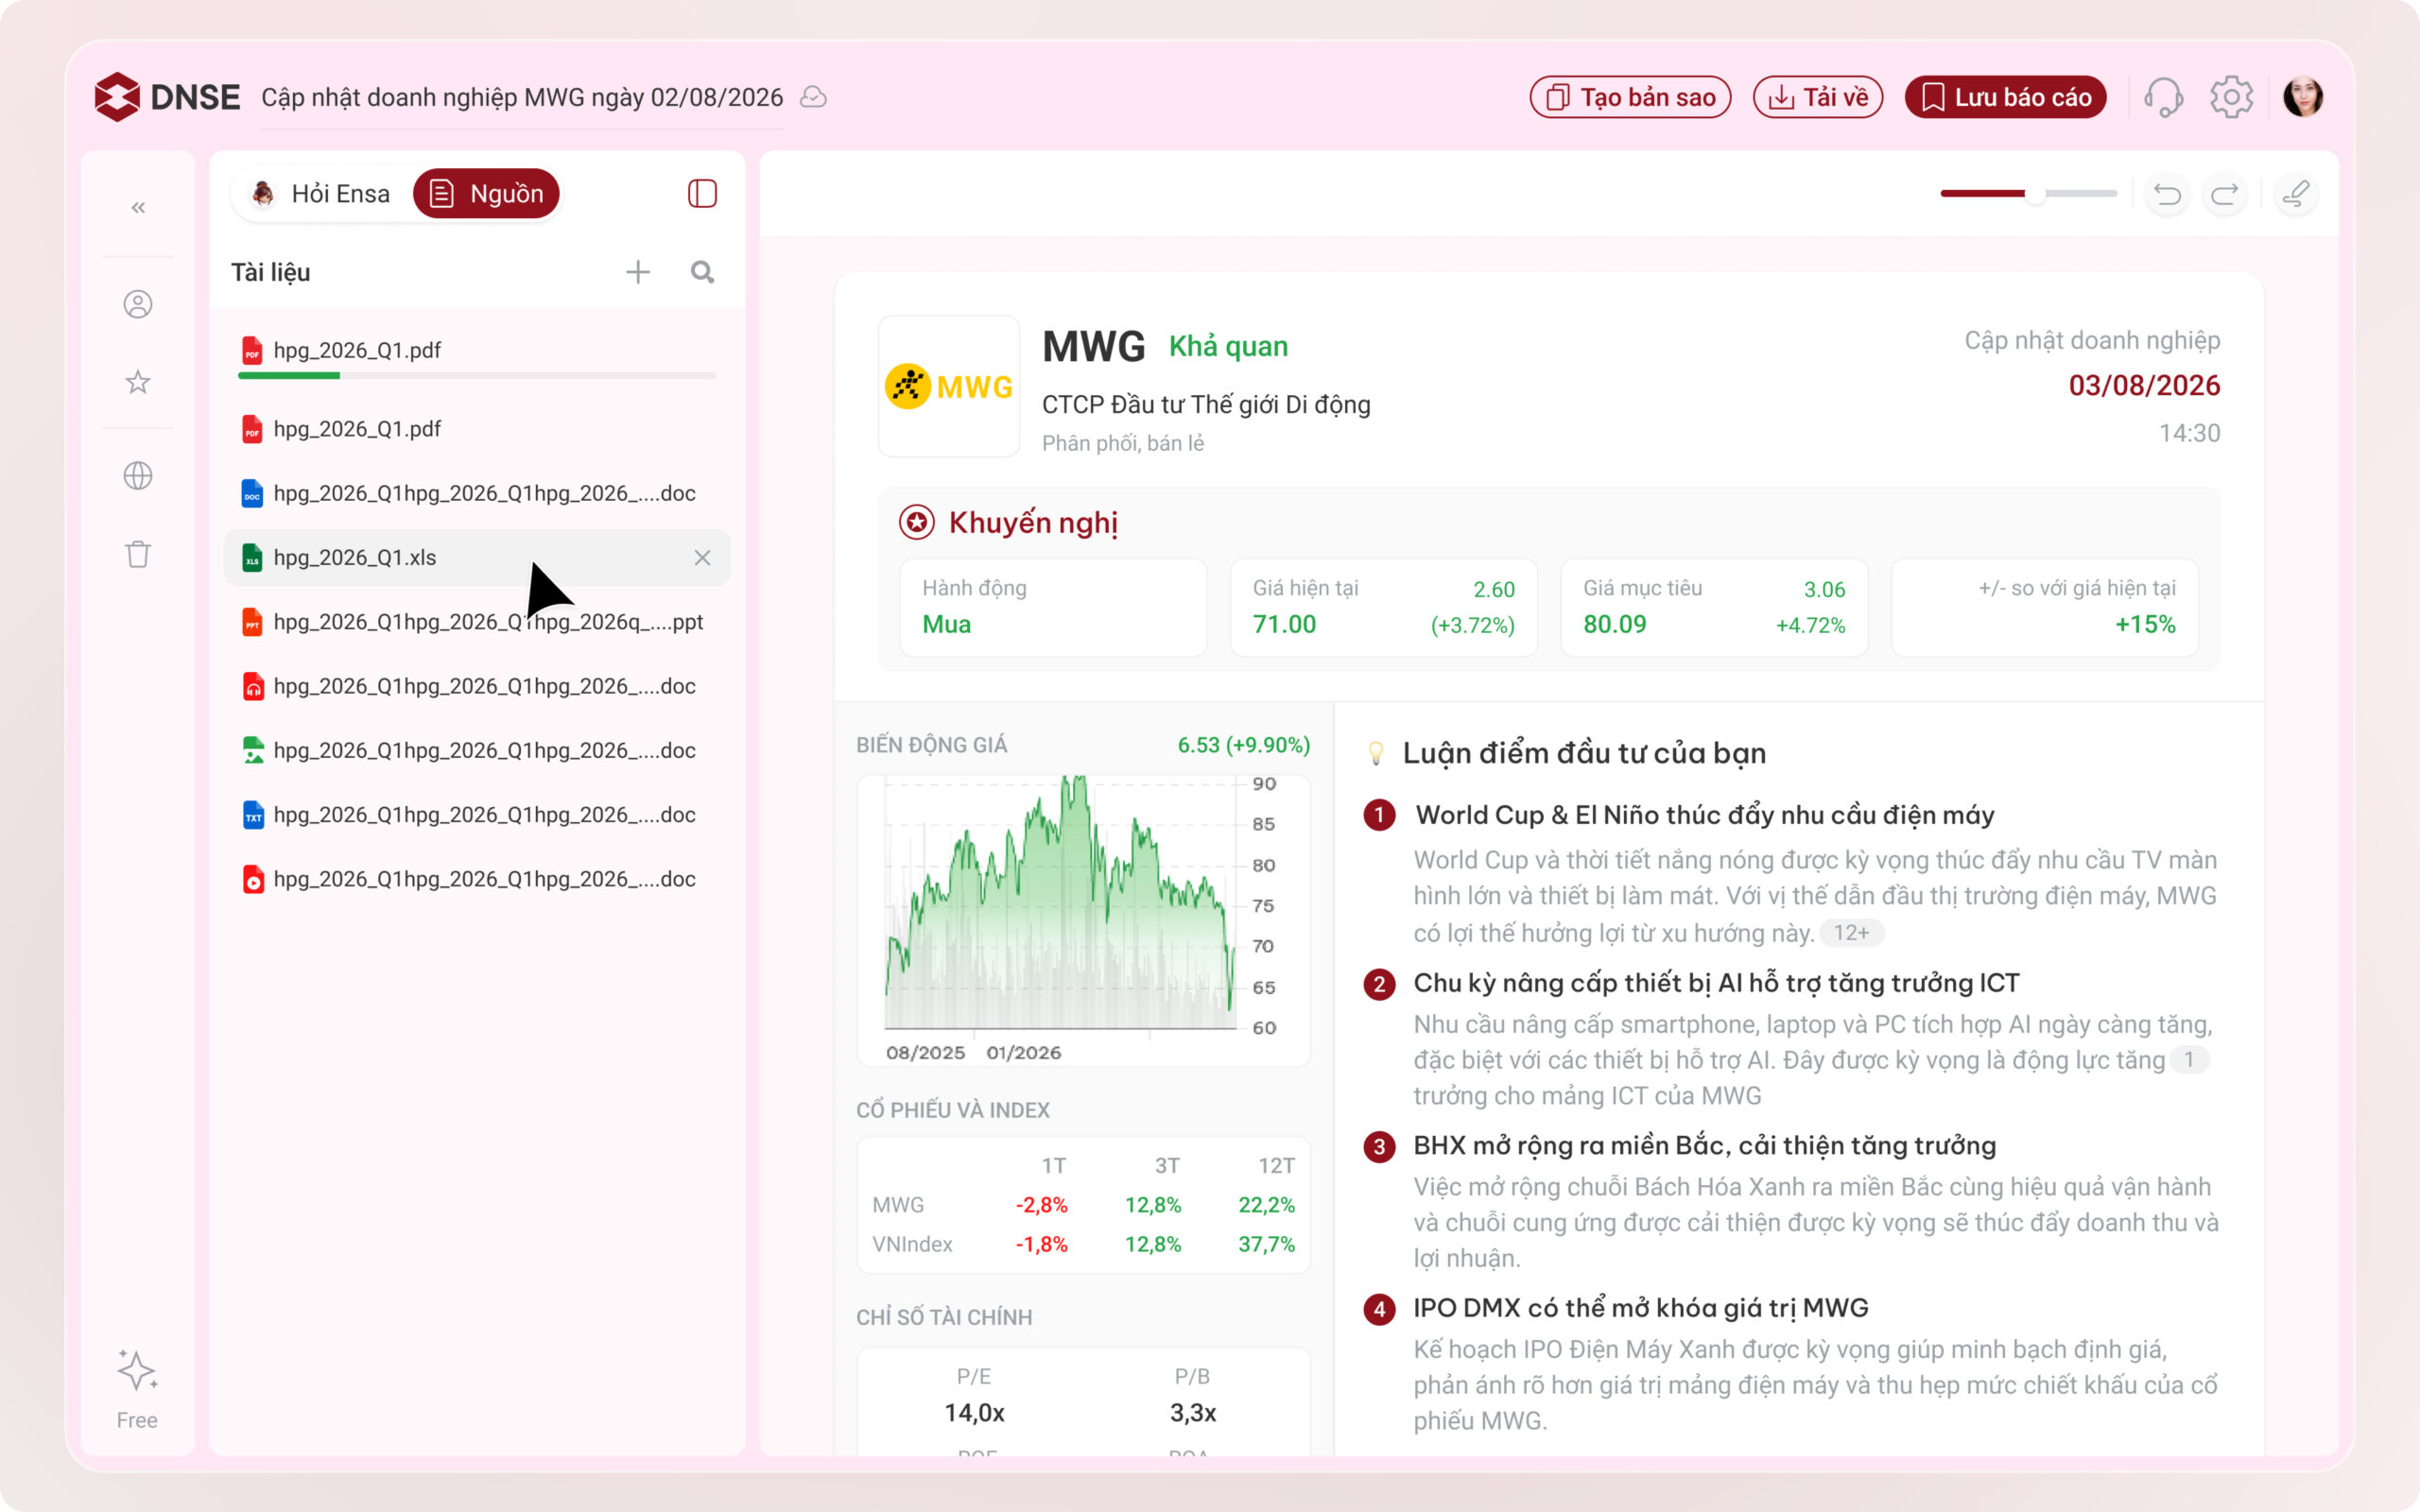Click the P/E value '14,0x'
The height and width of the screenshot is (1512, 2420).
tap(974, 1413)
